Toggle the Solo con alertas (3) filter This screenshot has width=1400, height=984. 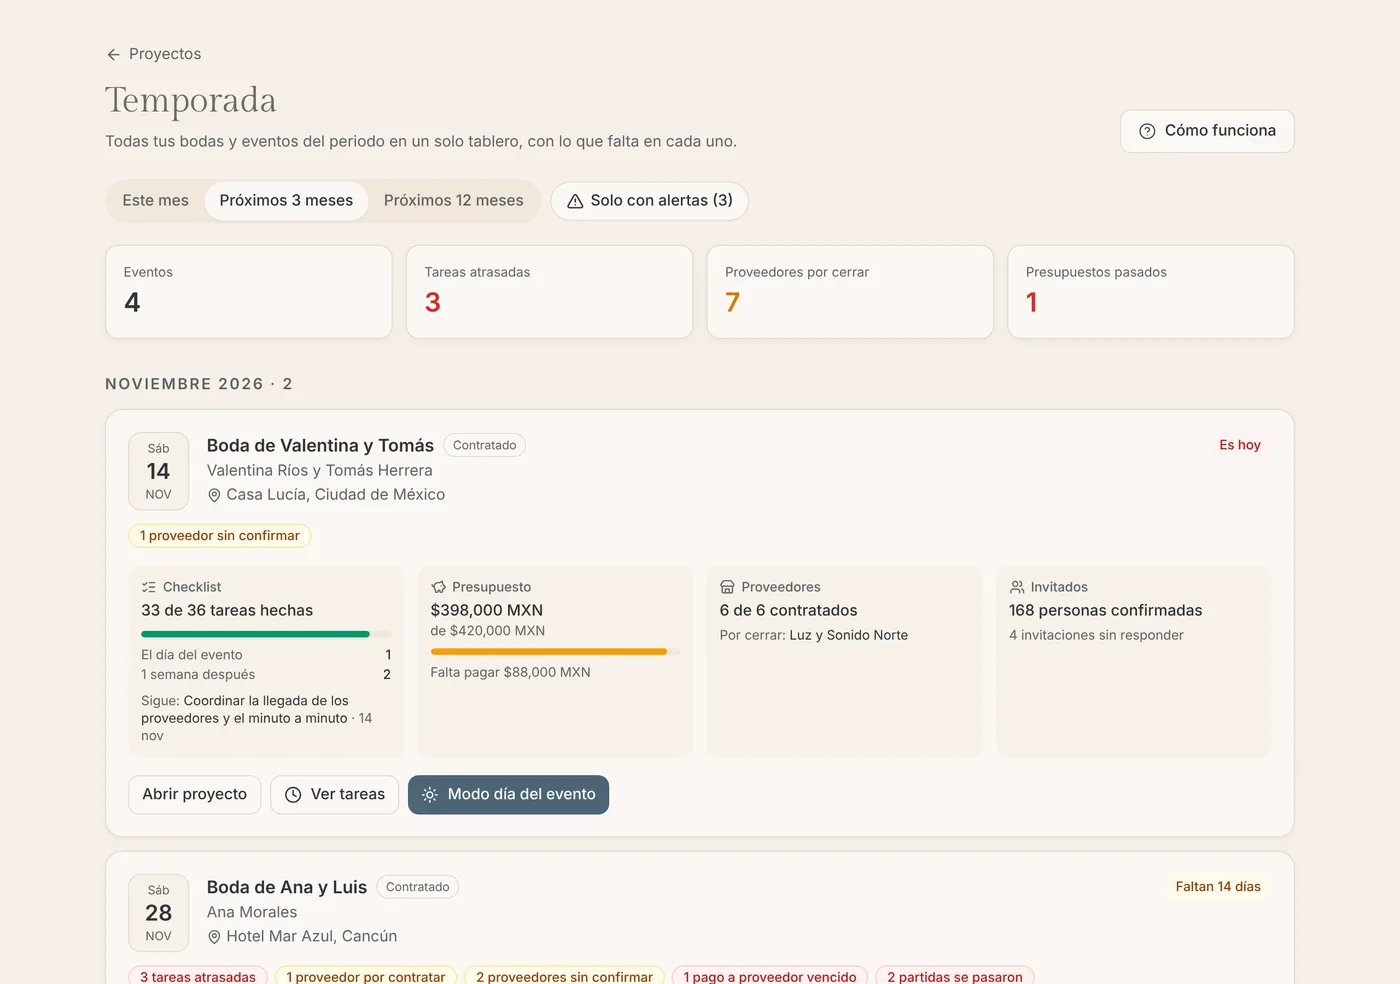pos(650,201)
